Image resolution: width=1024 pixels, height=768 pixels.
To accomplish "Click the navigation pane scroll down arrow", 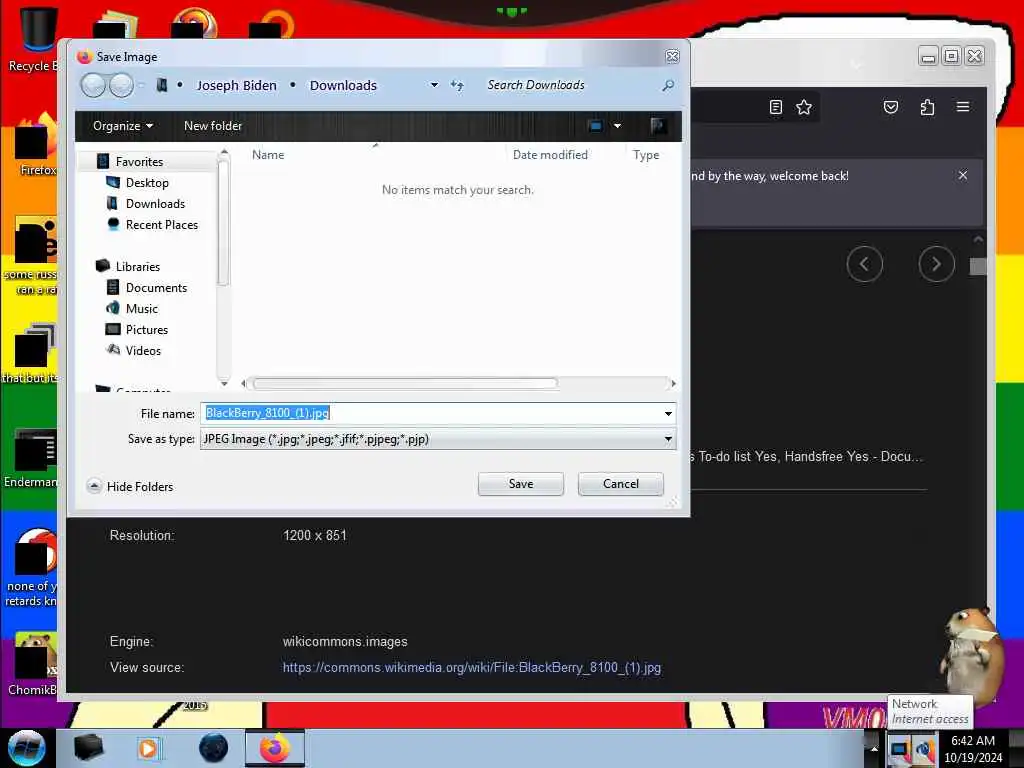I will click(x=224, y=382).
